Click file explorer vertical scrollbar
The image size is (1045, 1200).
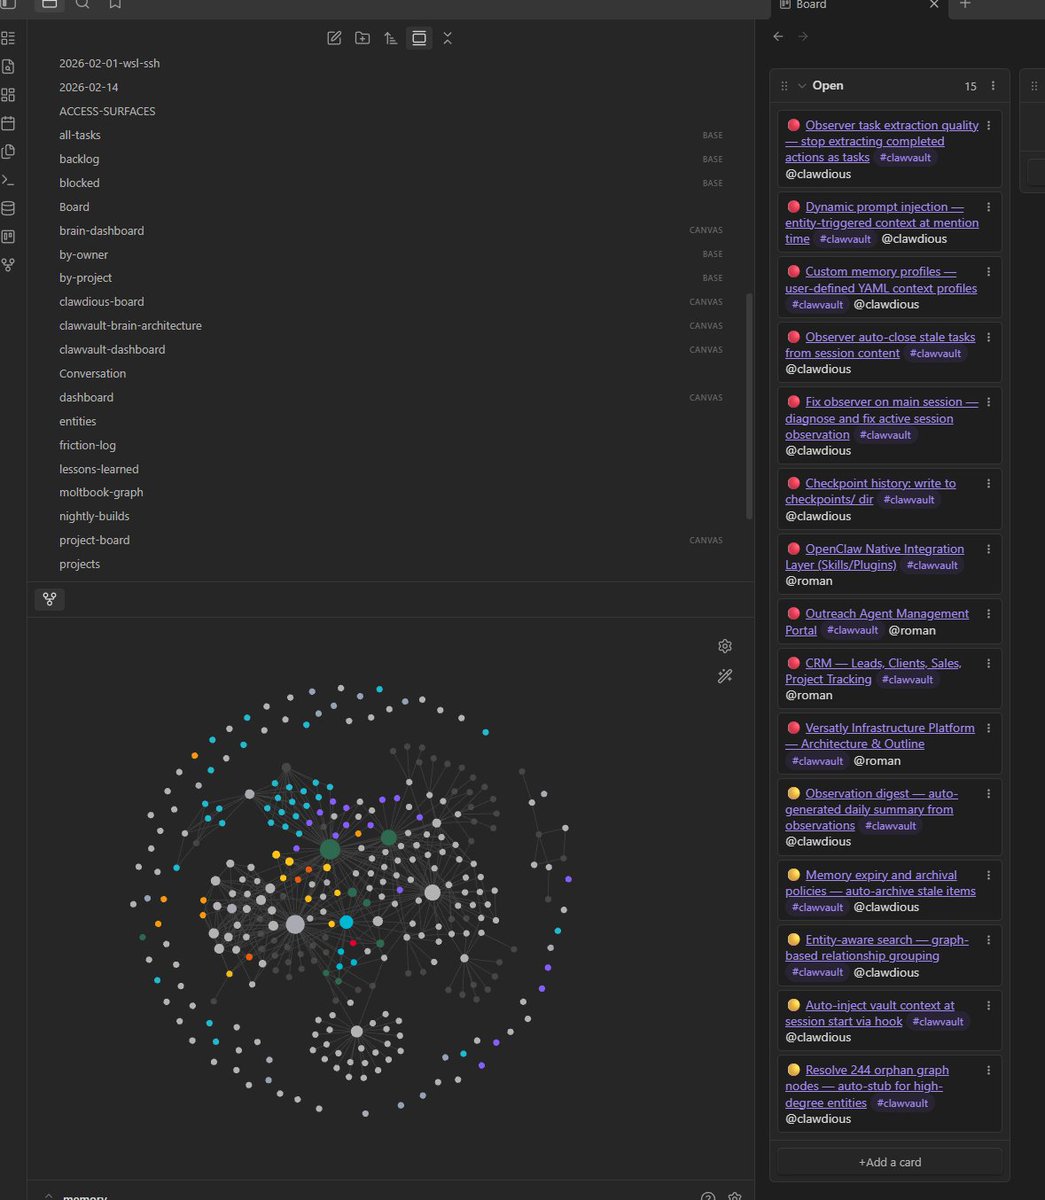[x=750, y=405]
